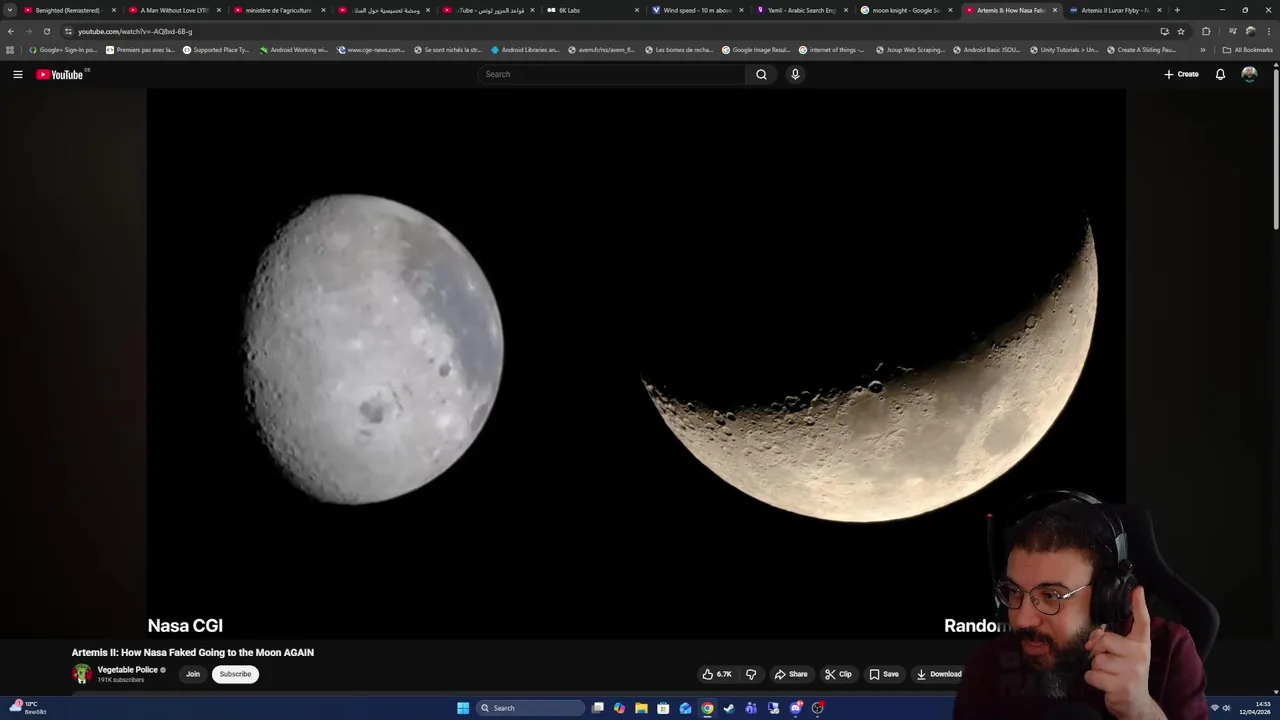This screenshot has height=720, width=1280.
Task: Open the YouTube guide hamburger menu
Action: coord(17,74)
